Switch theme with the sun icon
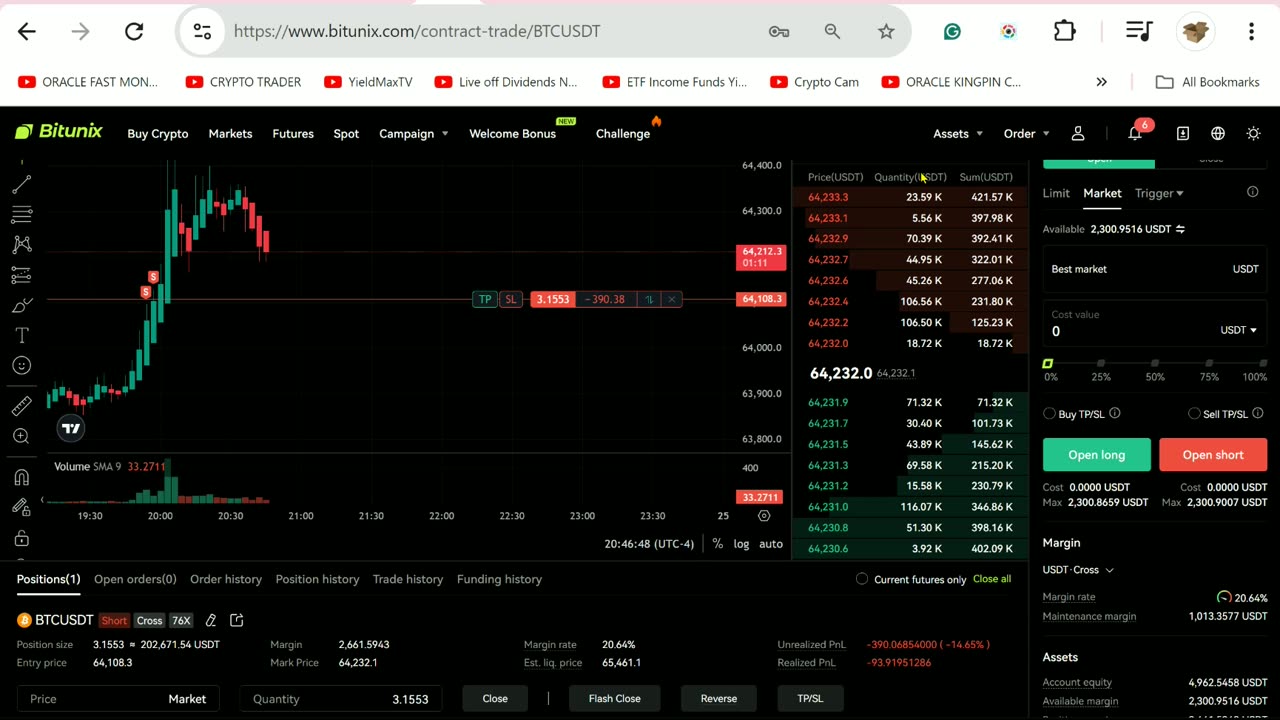 (1253, 133)
